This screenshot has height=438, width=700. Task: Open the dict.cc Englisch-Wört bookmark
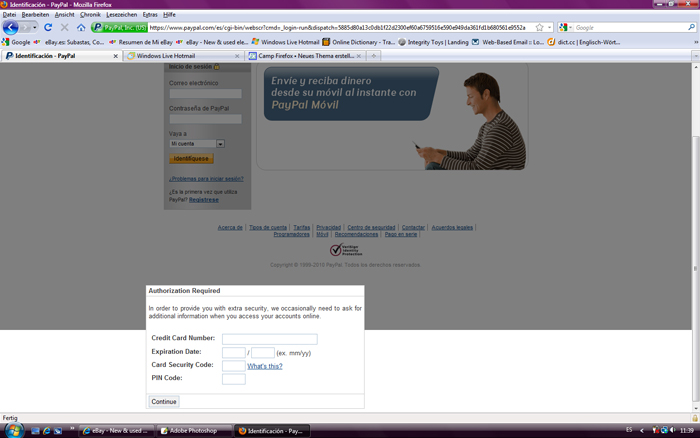click(584, 42)
